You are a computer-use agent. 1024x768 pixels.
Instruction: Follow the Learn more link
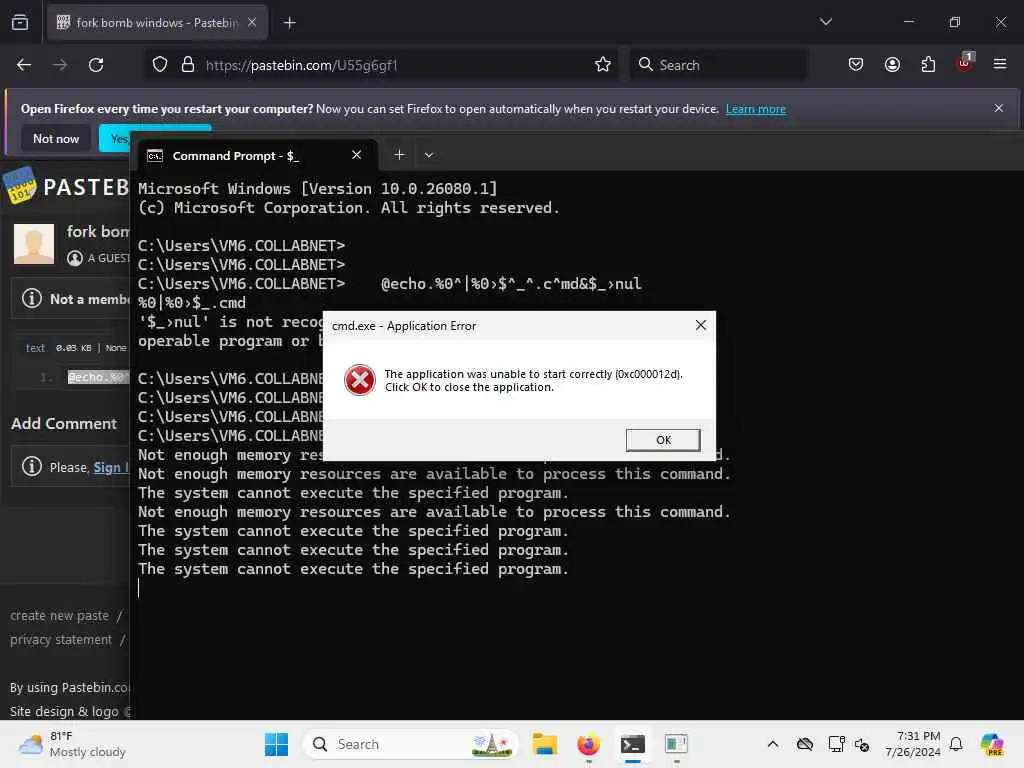756,109
